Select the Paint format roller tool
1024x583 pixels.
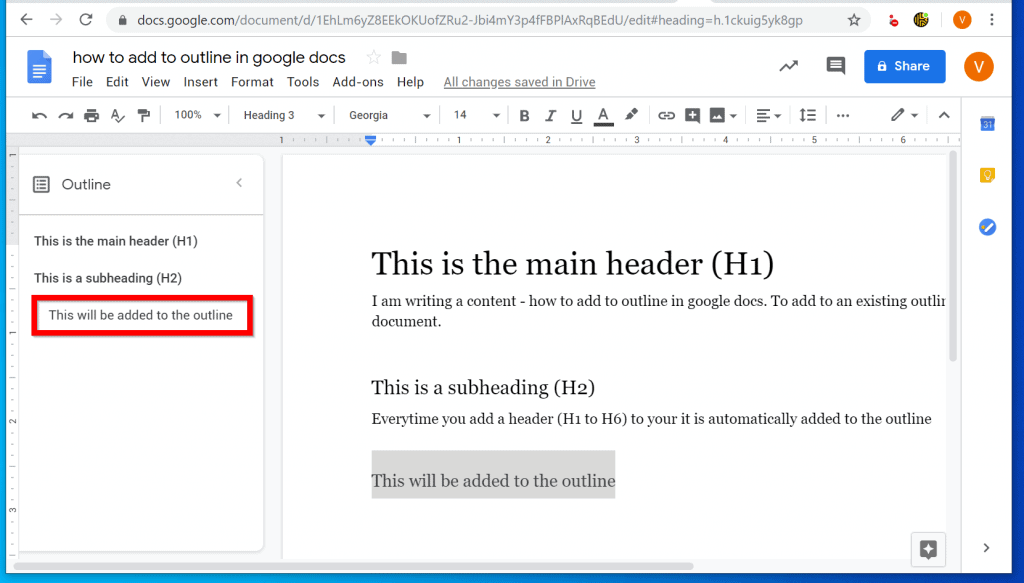[144, 116]
